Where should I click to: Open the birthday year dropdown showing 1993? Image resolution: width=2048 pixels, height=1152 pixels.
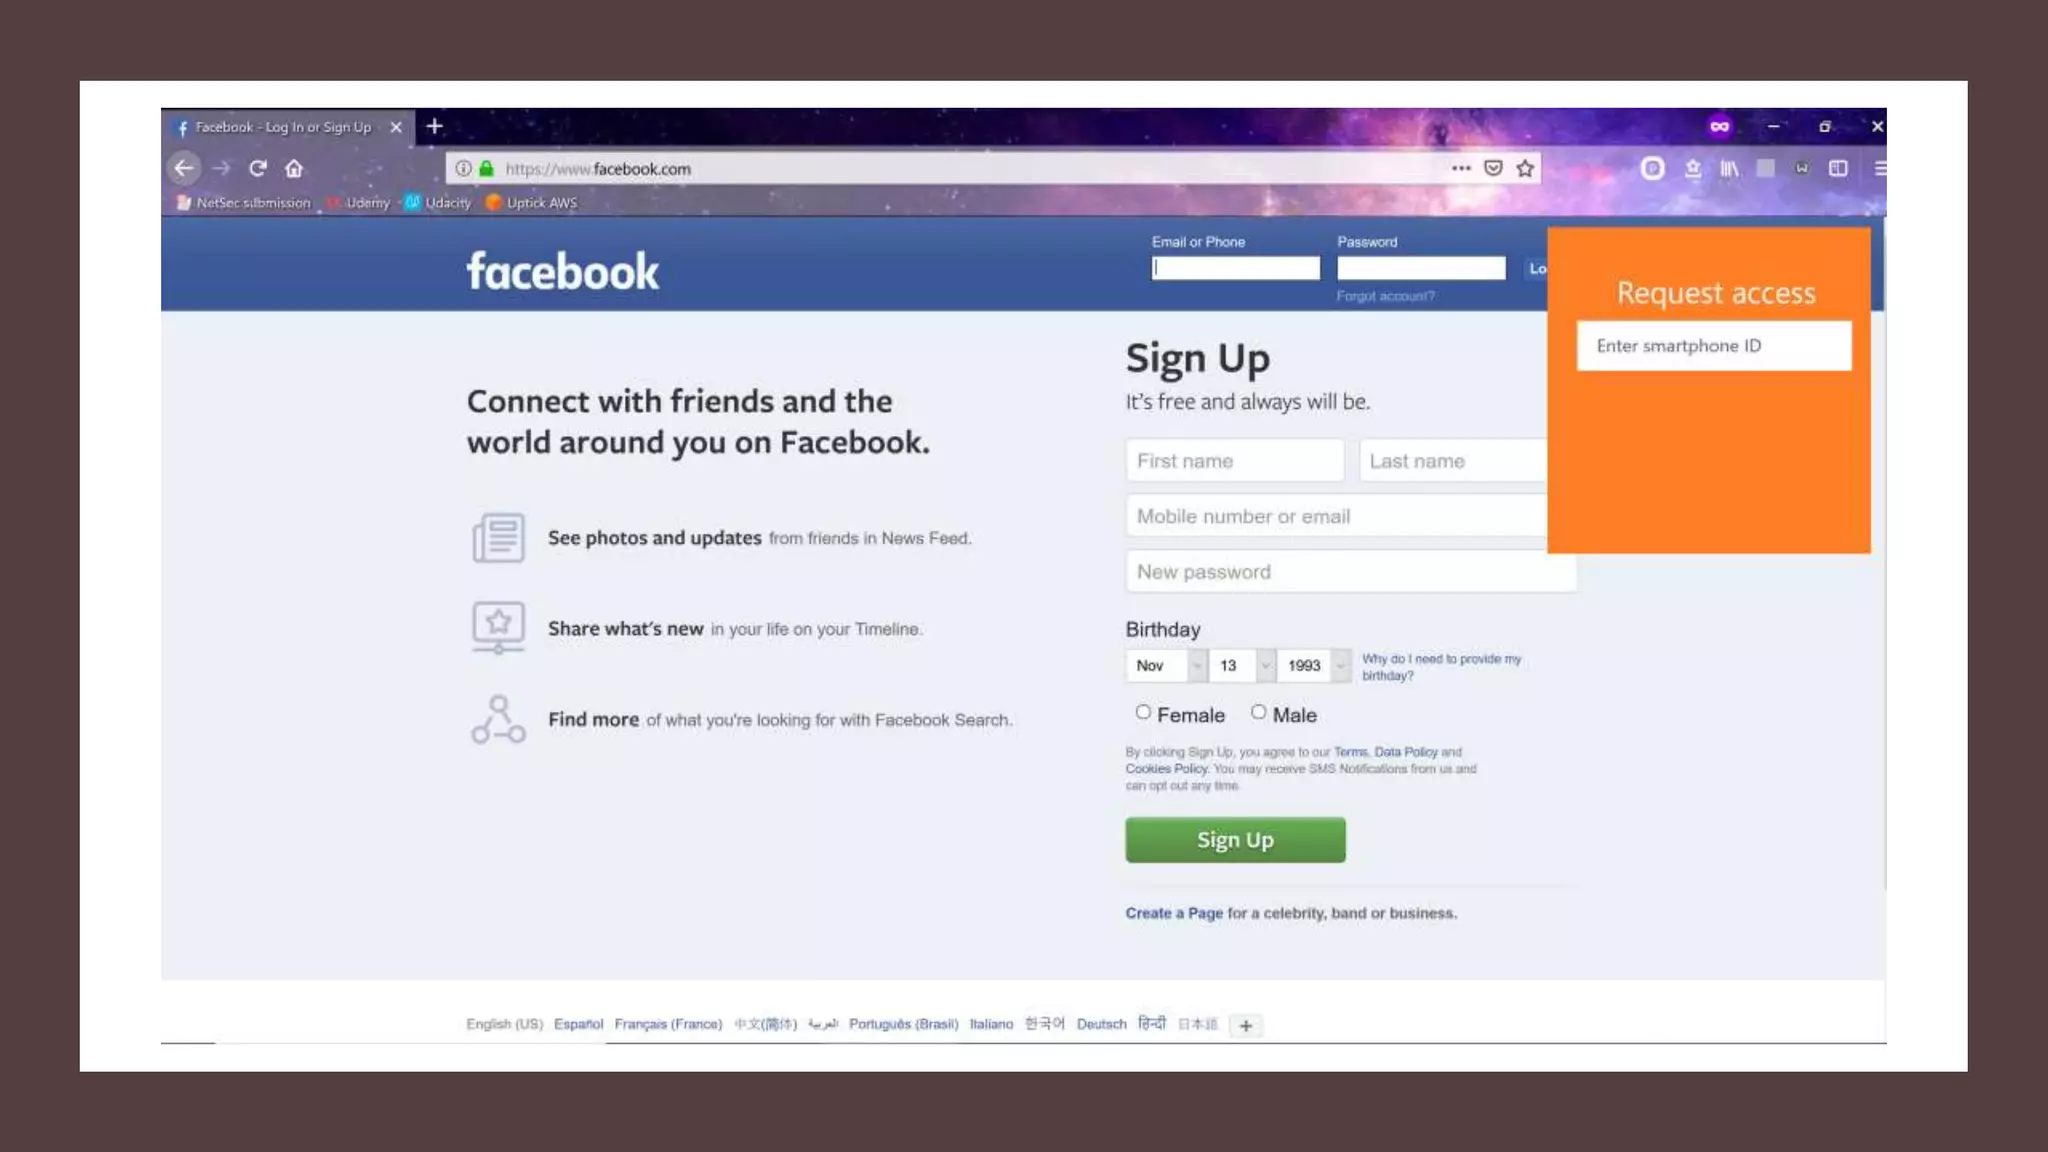(1314, 665)
